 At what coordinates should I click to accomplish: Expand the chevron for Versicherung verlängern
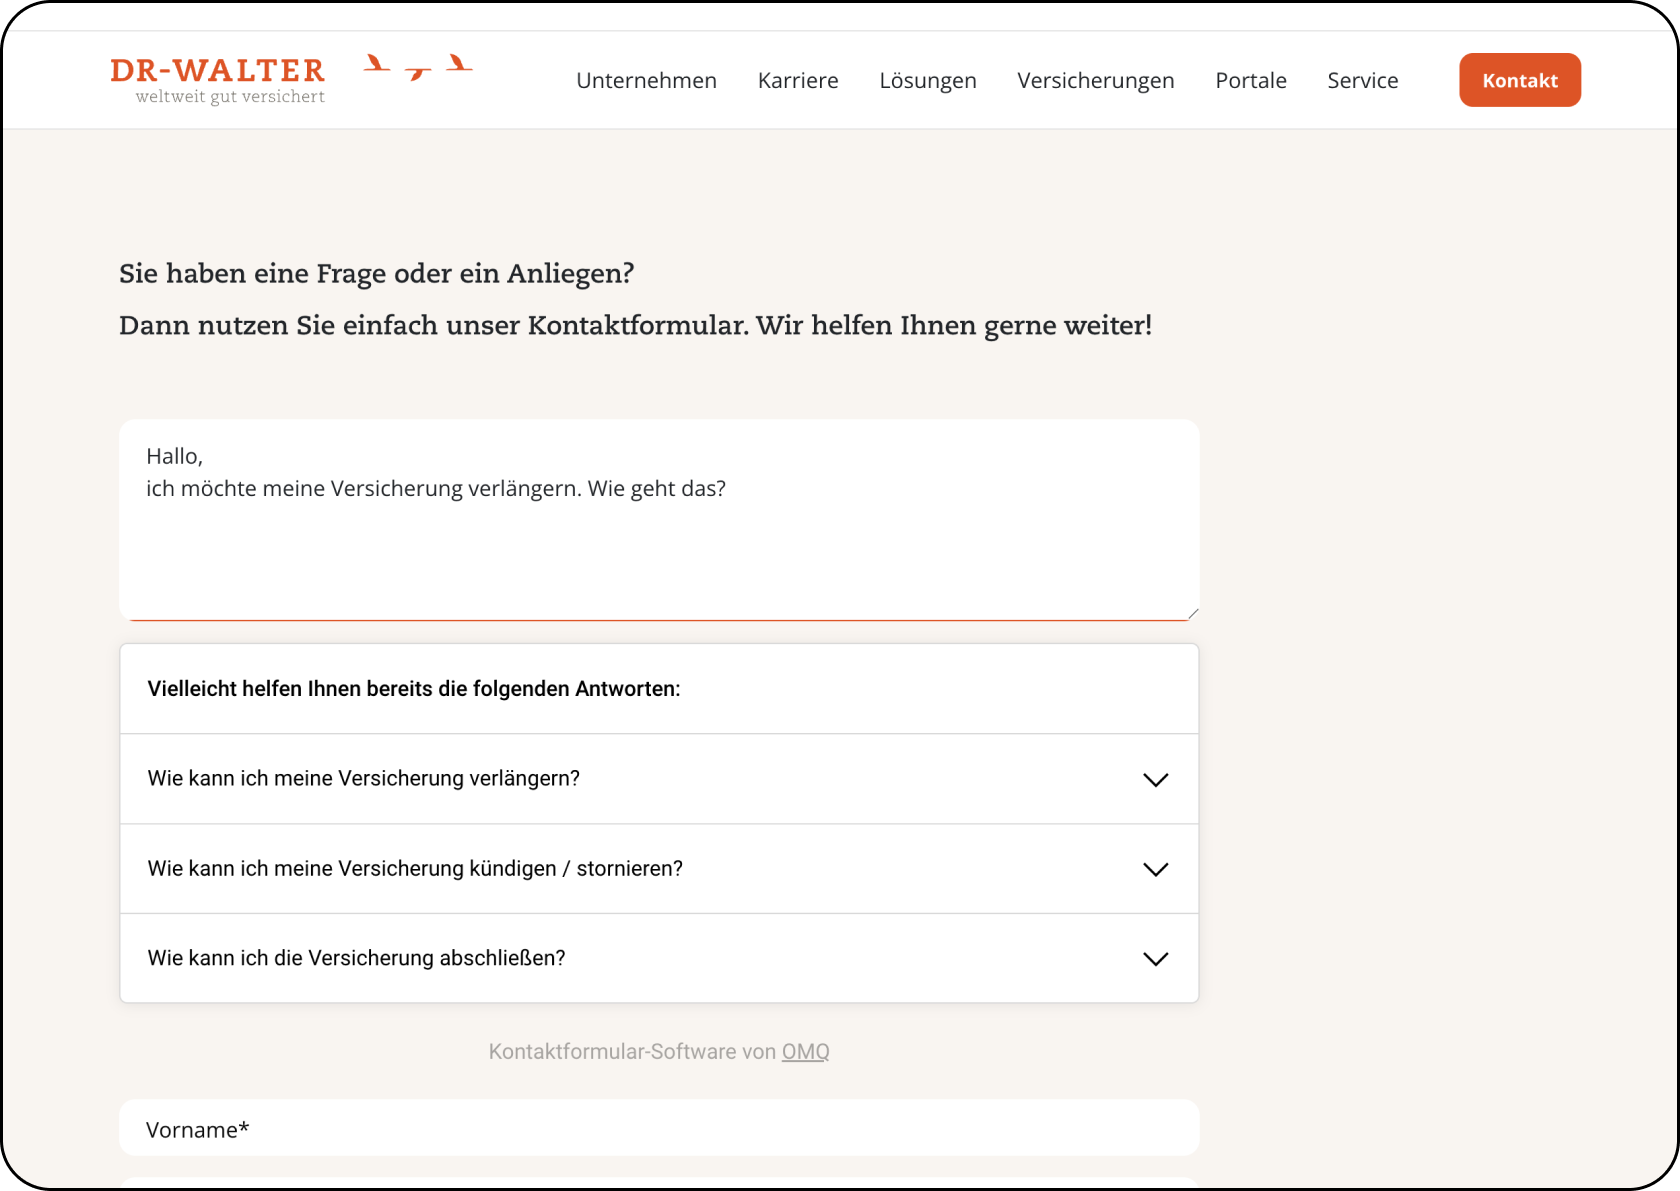(1155, 780)
